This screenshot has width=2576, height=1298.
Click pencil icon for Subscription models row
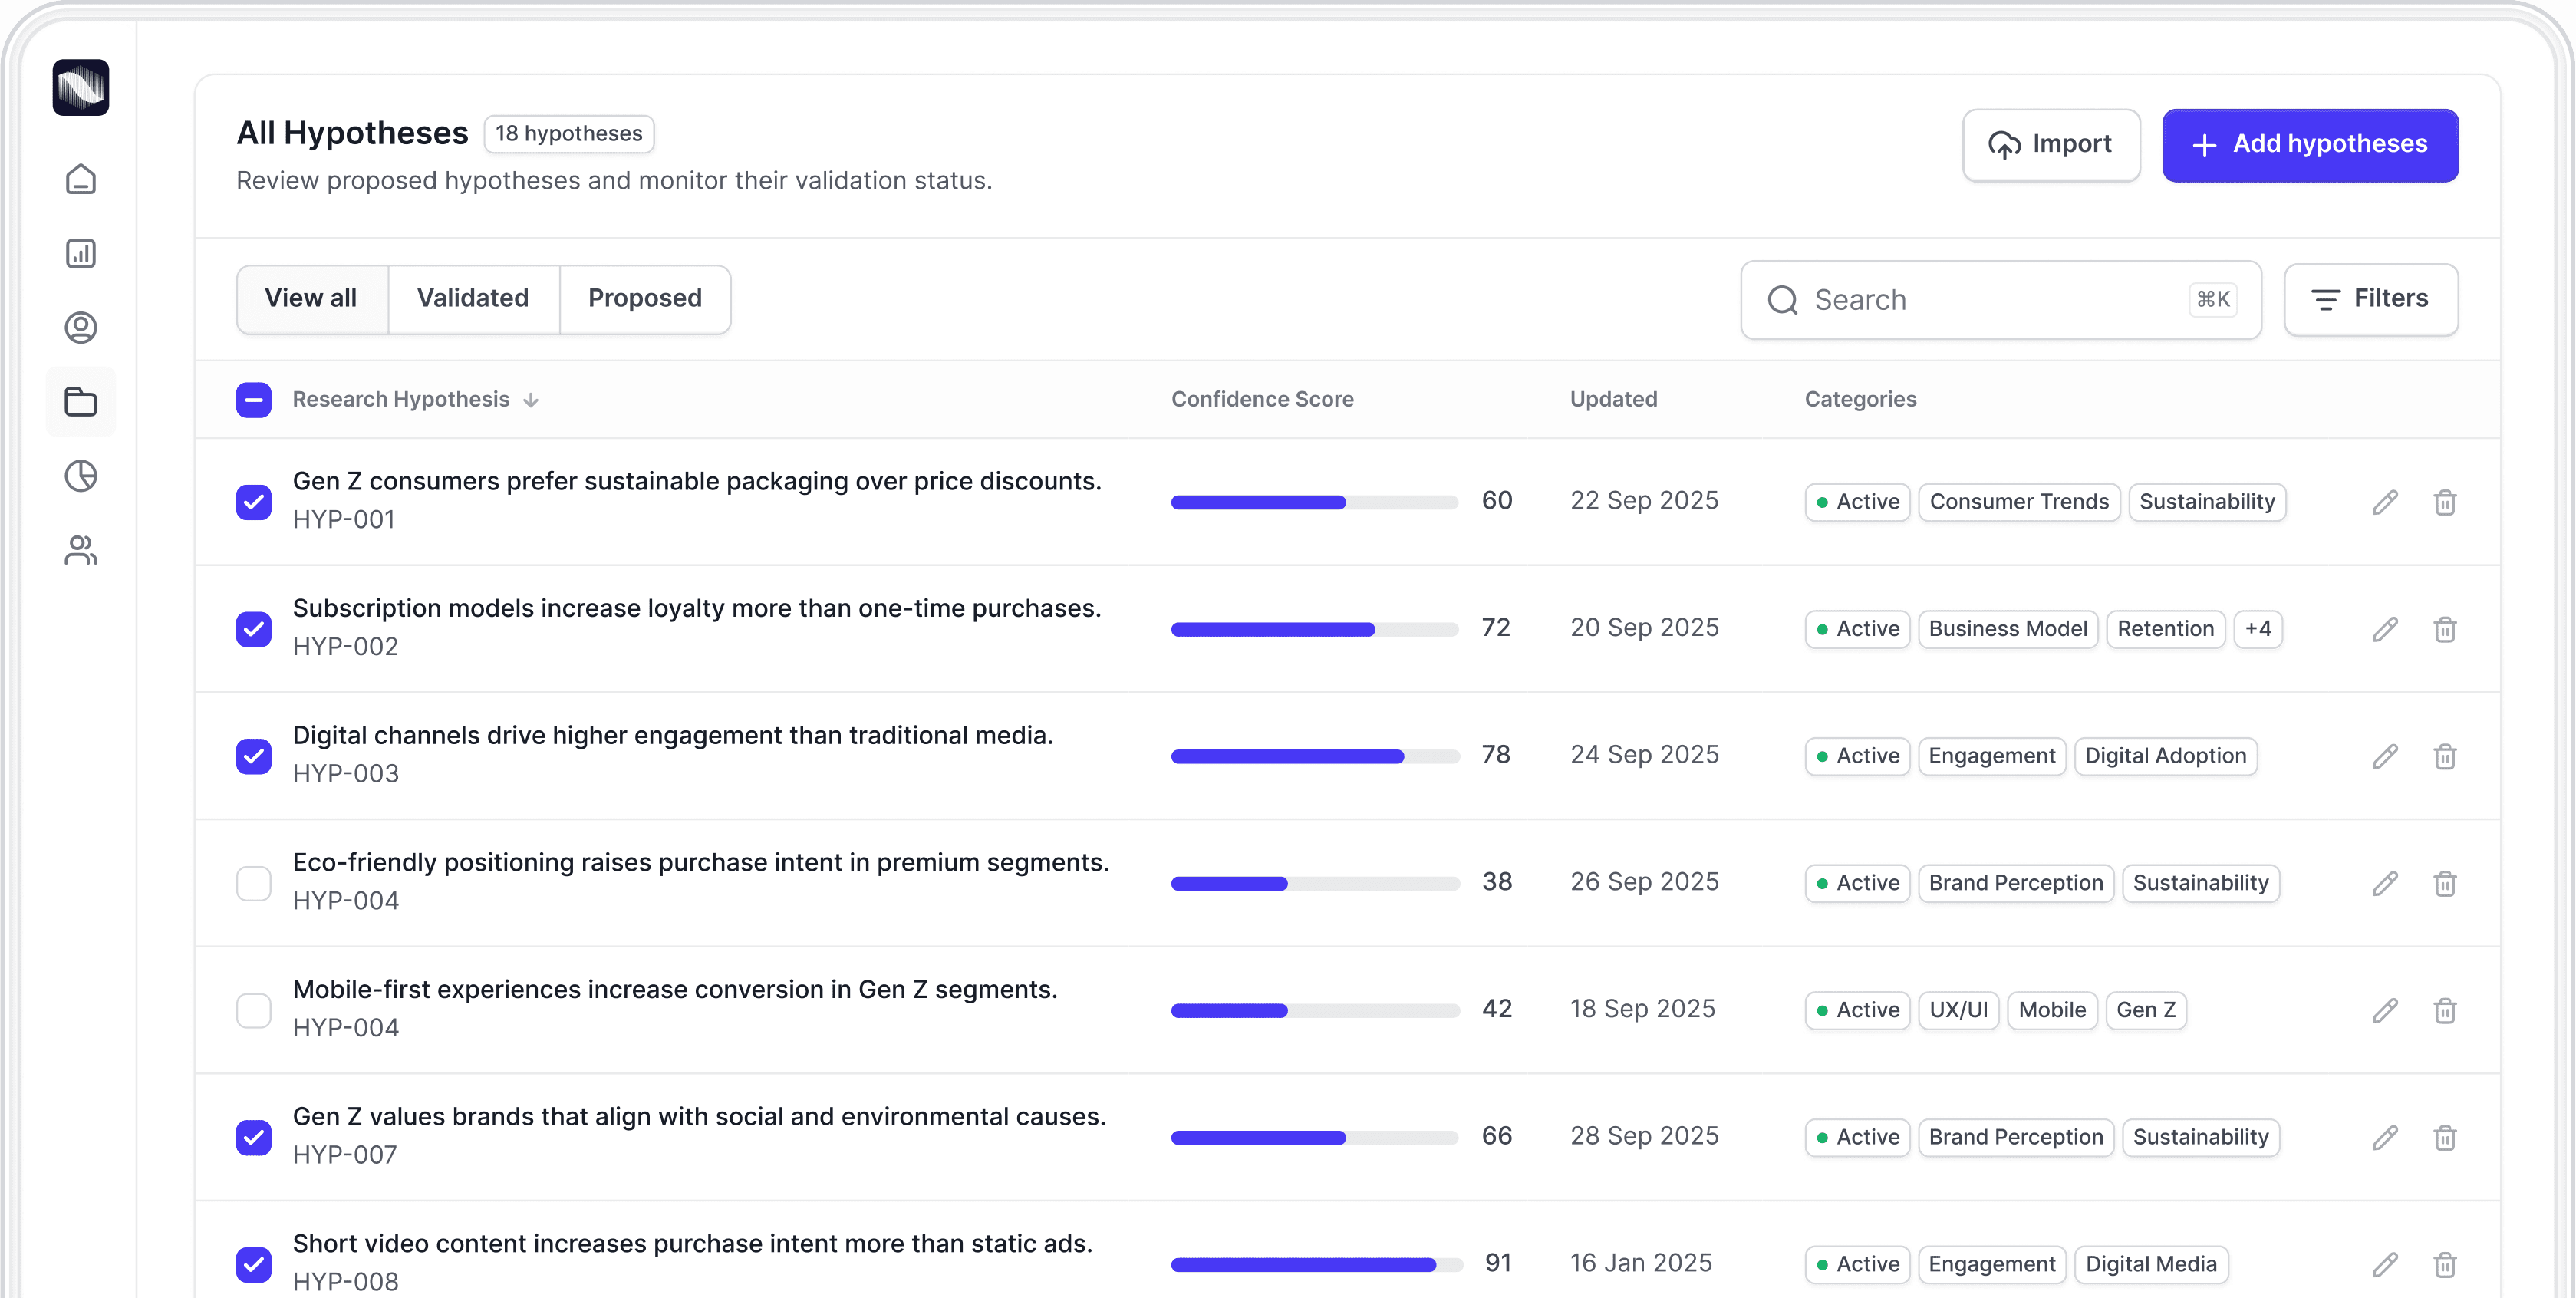click(2385, 629)
